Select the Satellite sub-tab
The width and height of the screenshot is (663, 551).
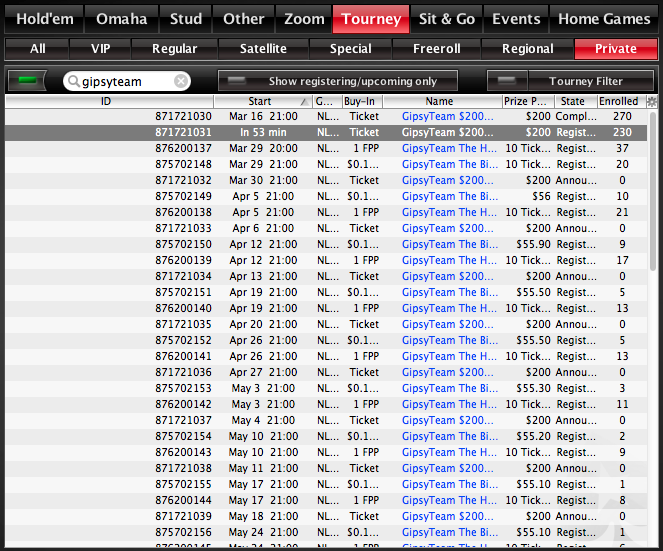click(x=263, y=49)
